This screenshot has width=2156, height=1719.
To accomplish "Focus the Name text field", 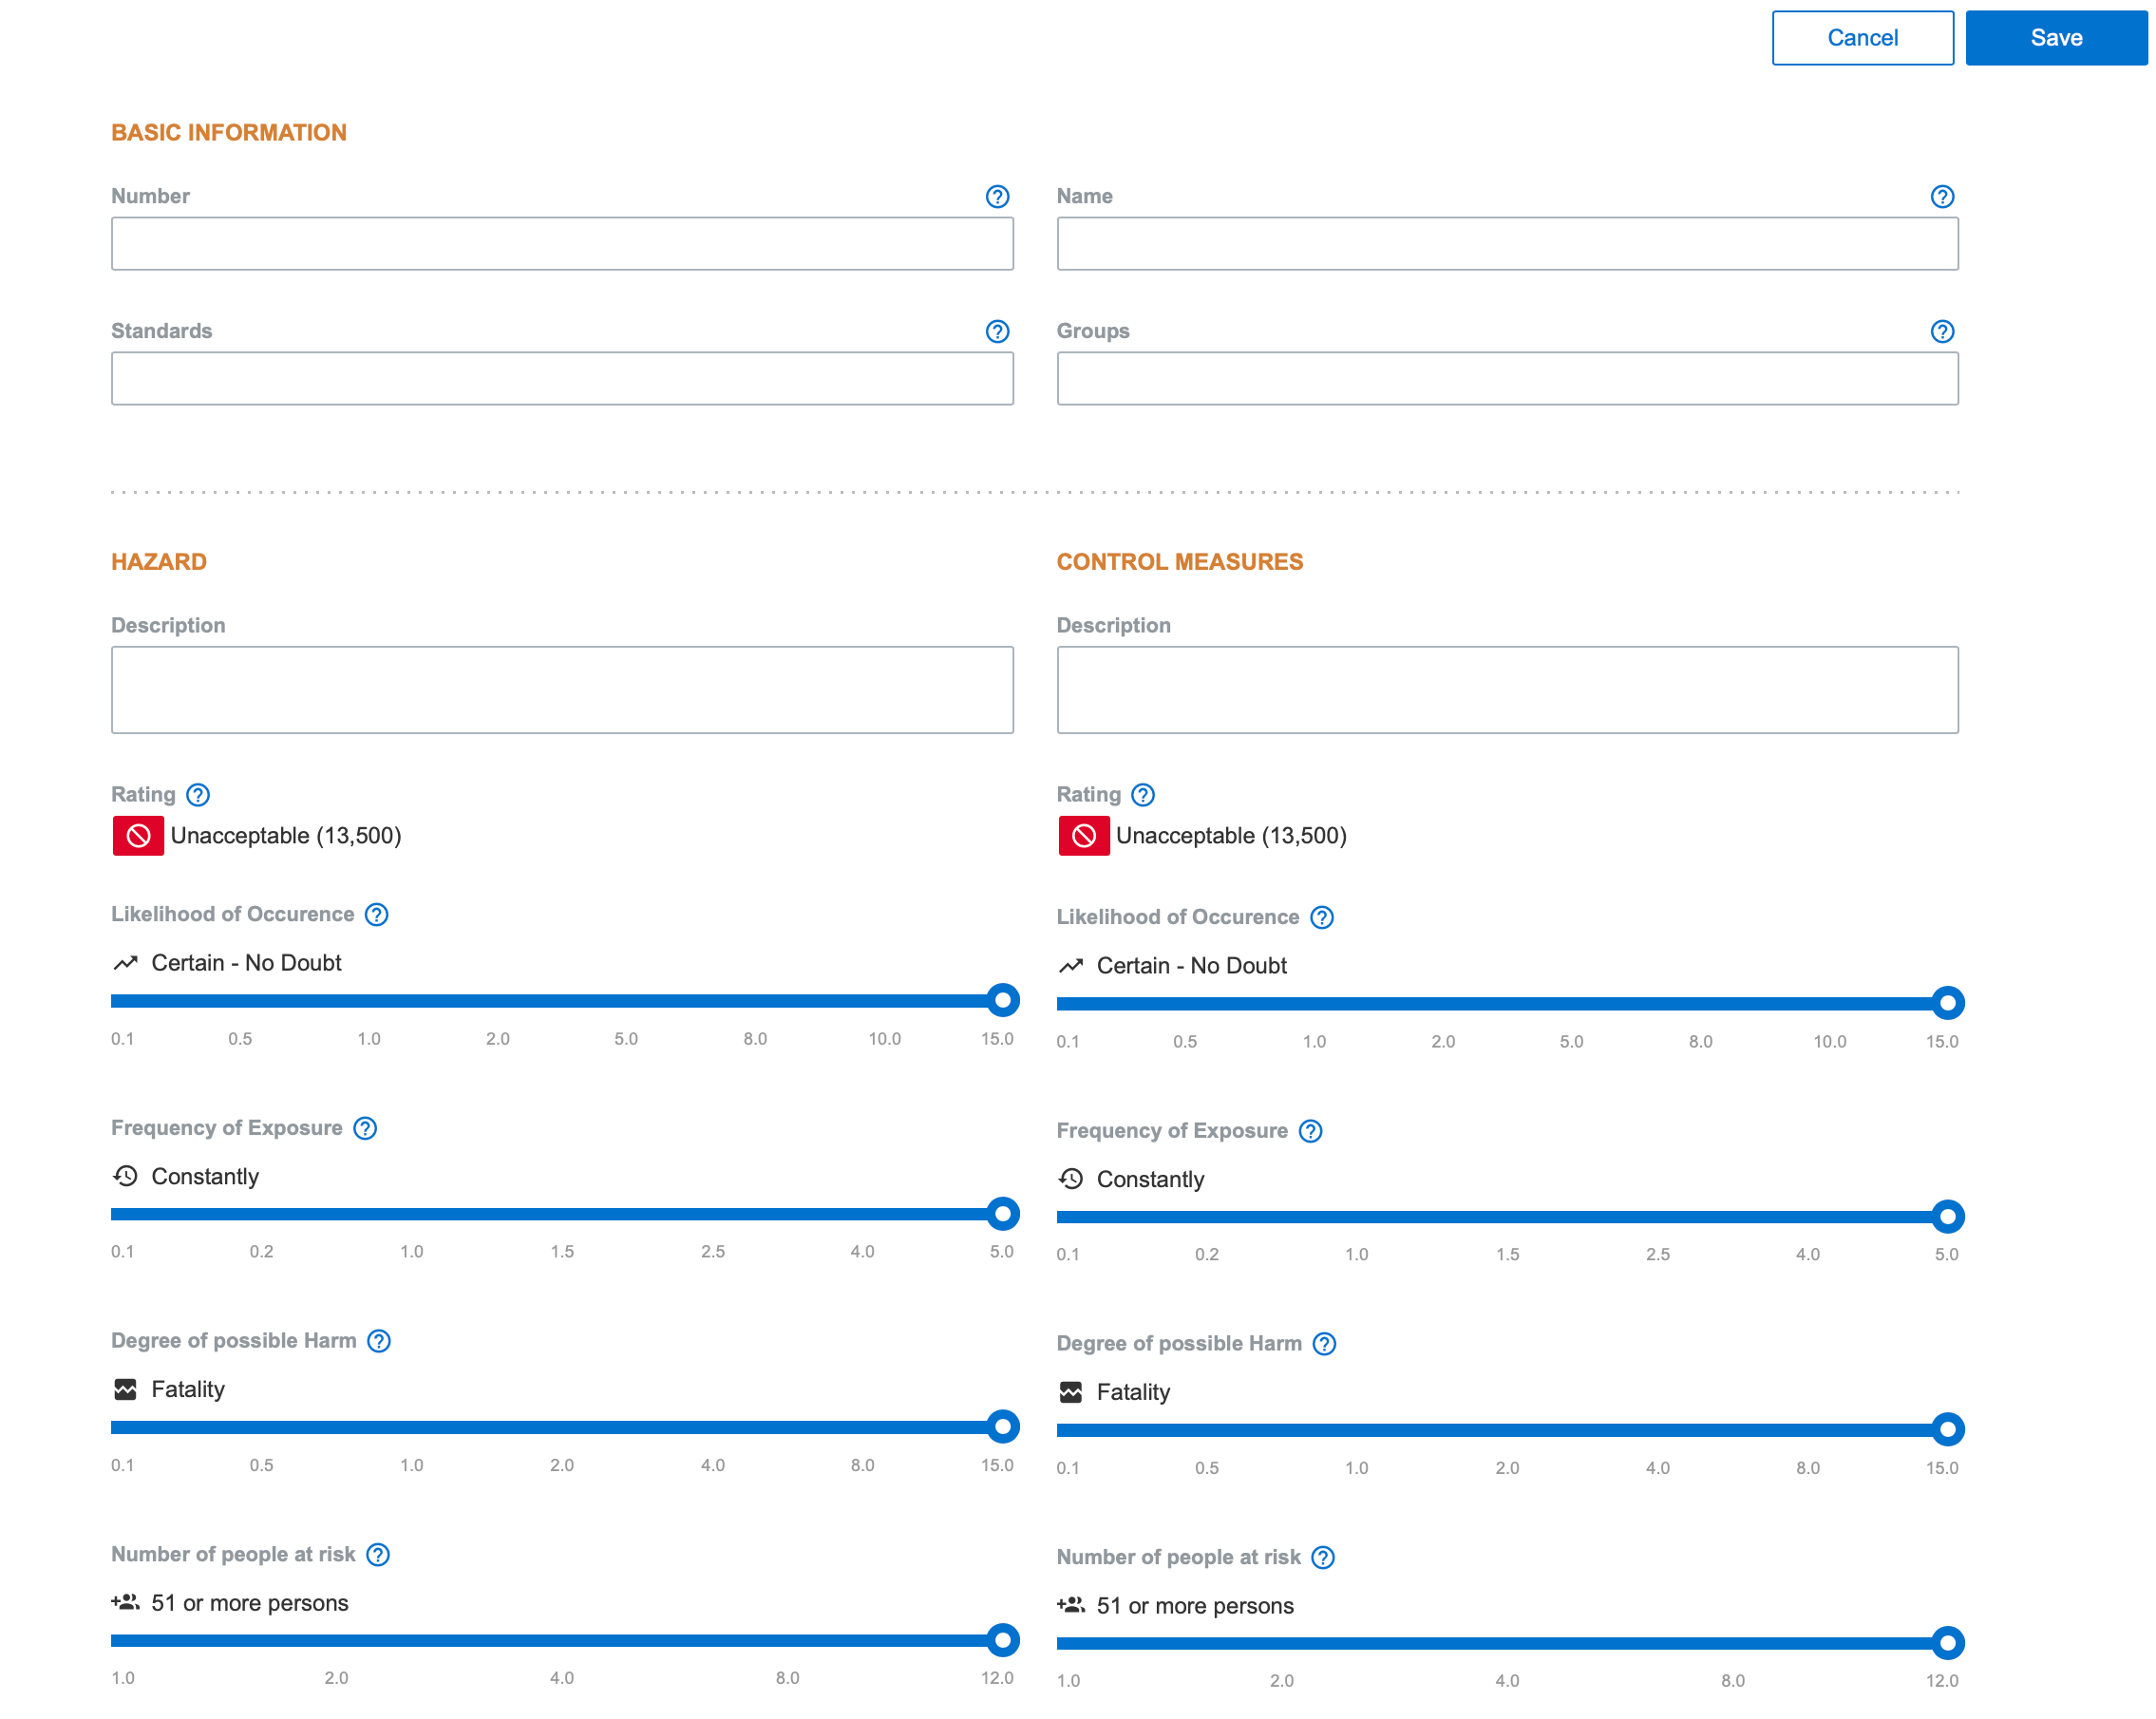I will tap(1507, 244).
